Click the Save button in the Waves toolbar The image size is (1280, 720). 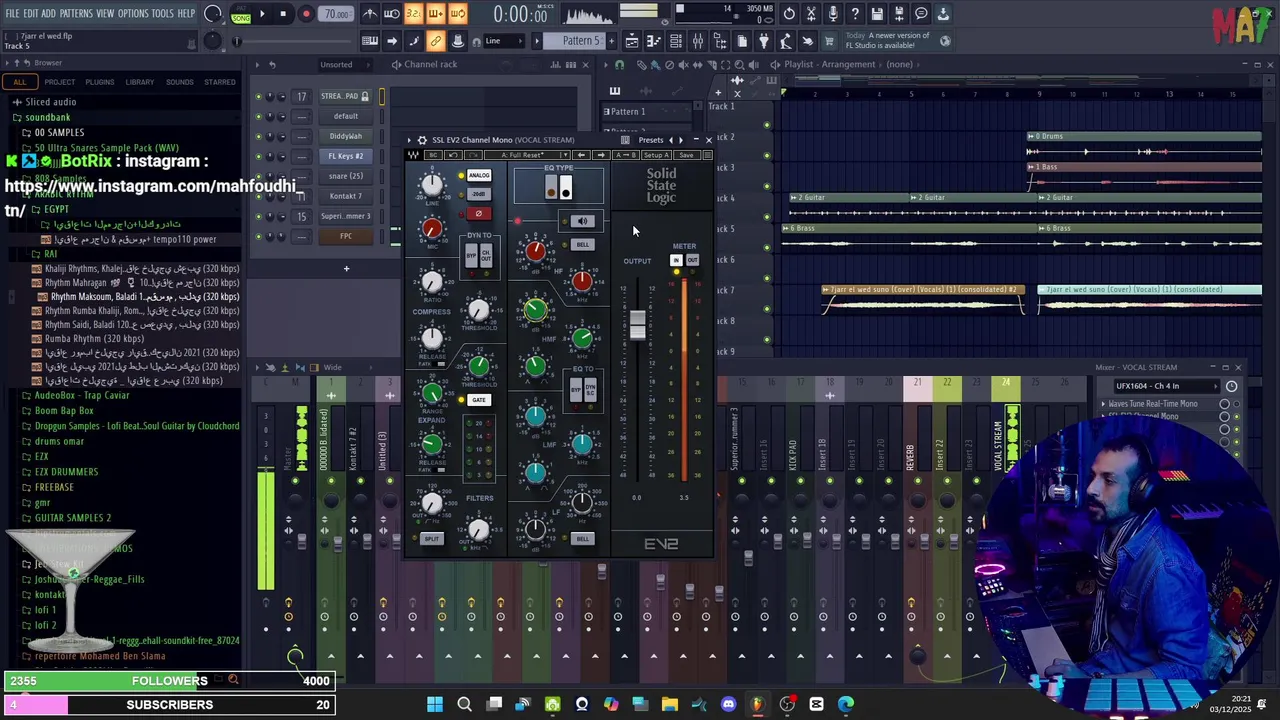[685, 155]
